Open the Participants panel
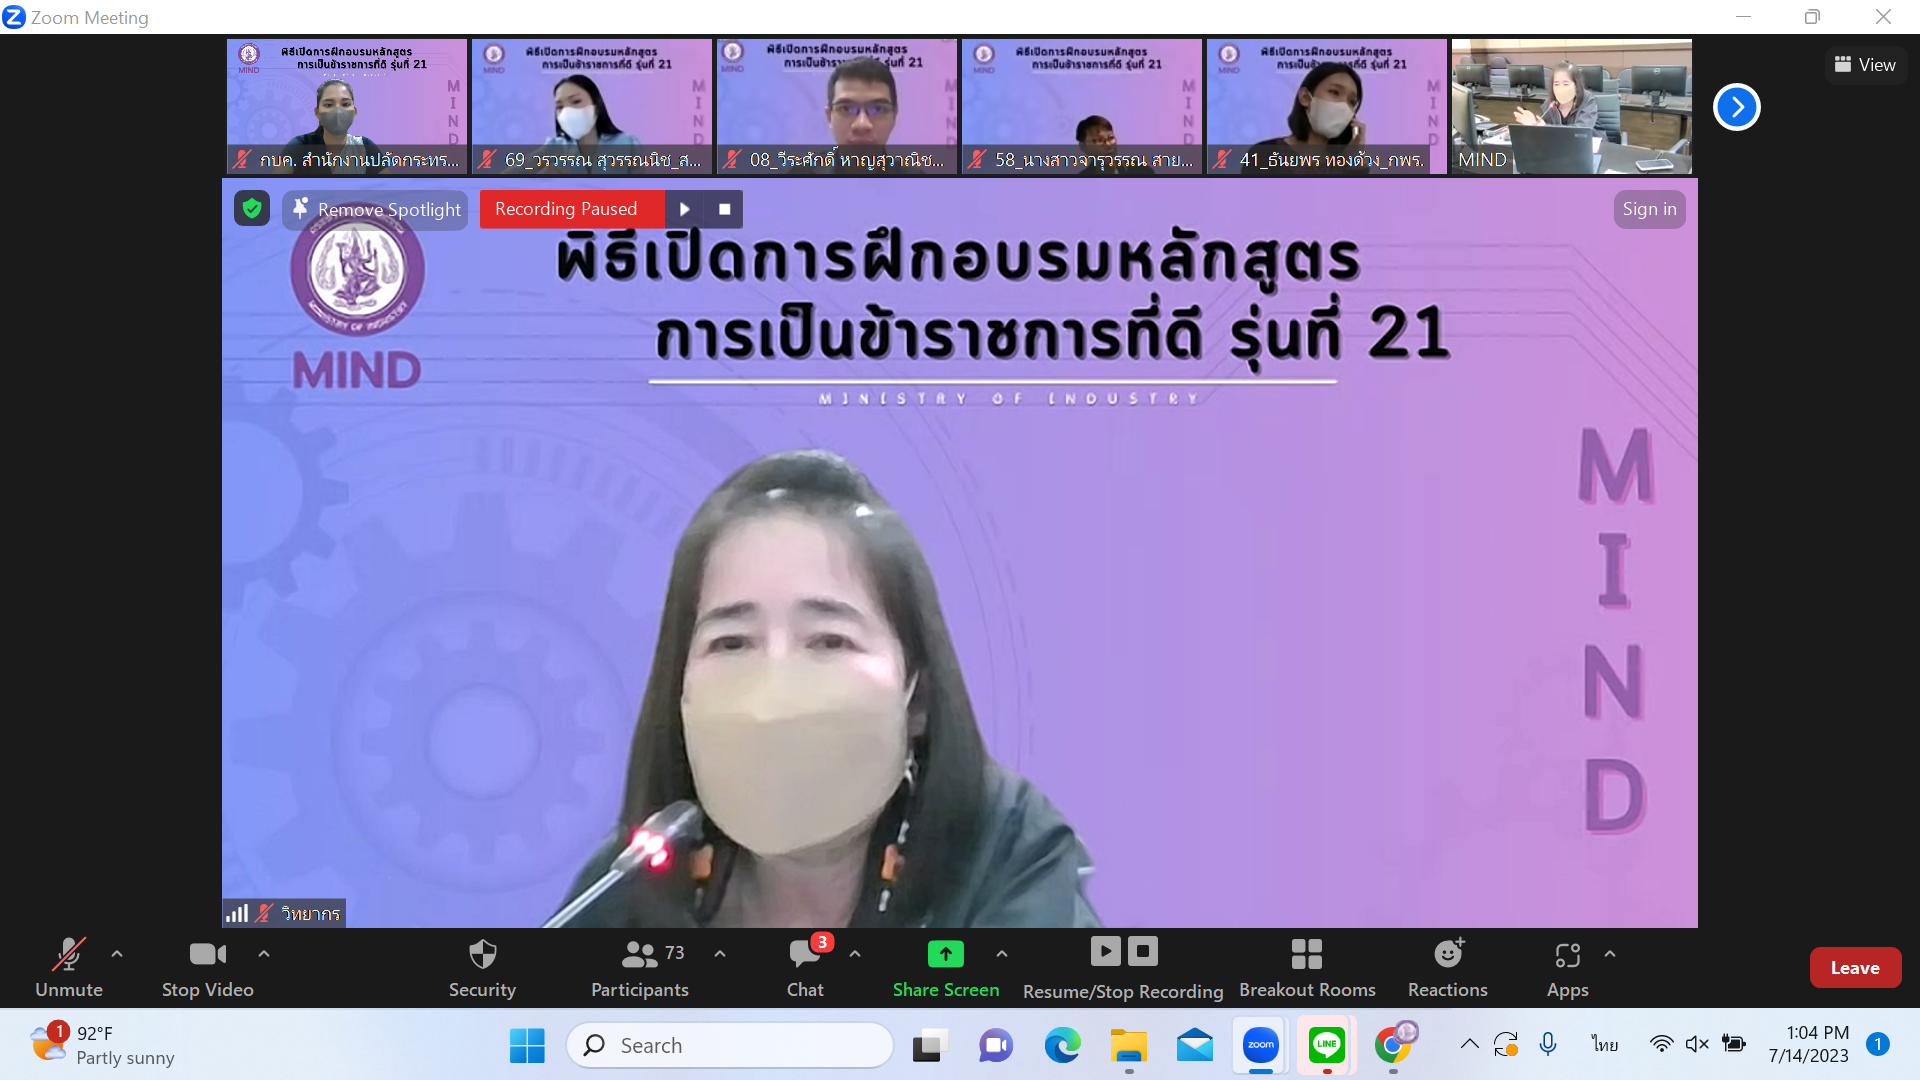1920x1080 pixels. 640,967
